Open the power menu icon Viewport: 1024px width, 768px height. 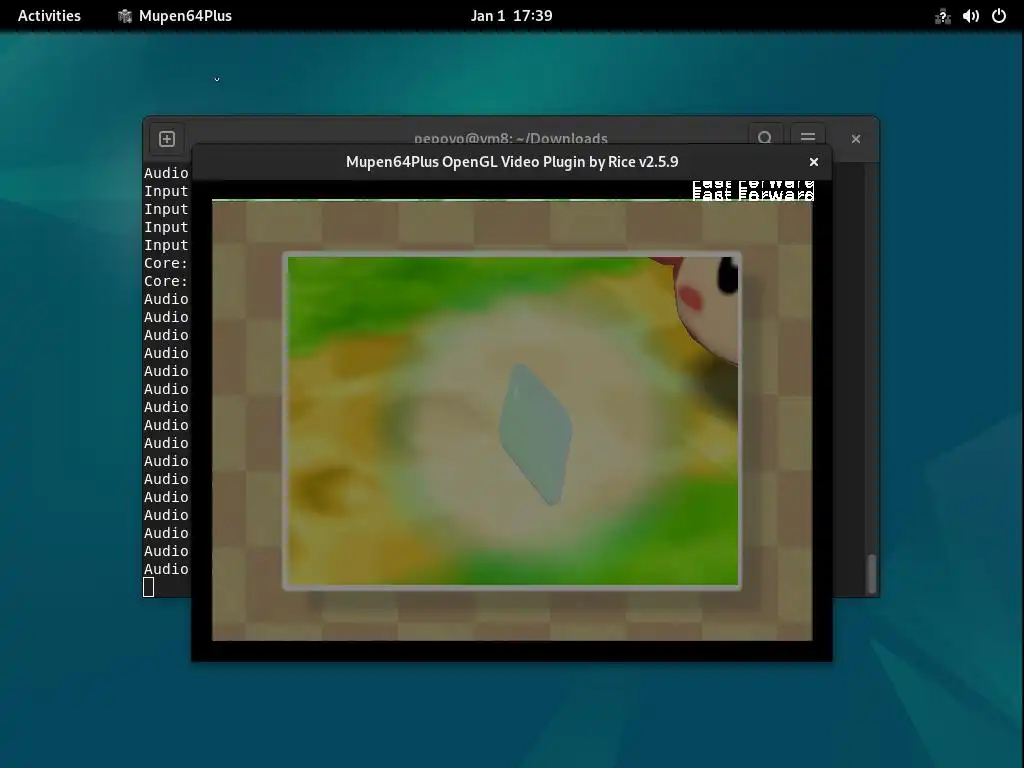point(999,16)
